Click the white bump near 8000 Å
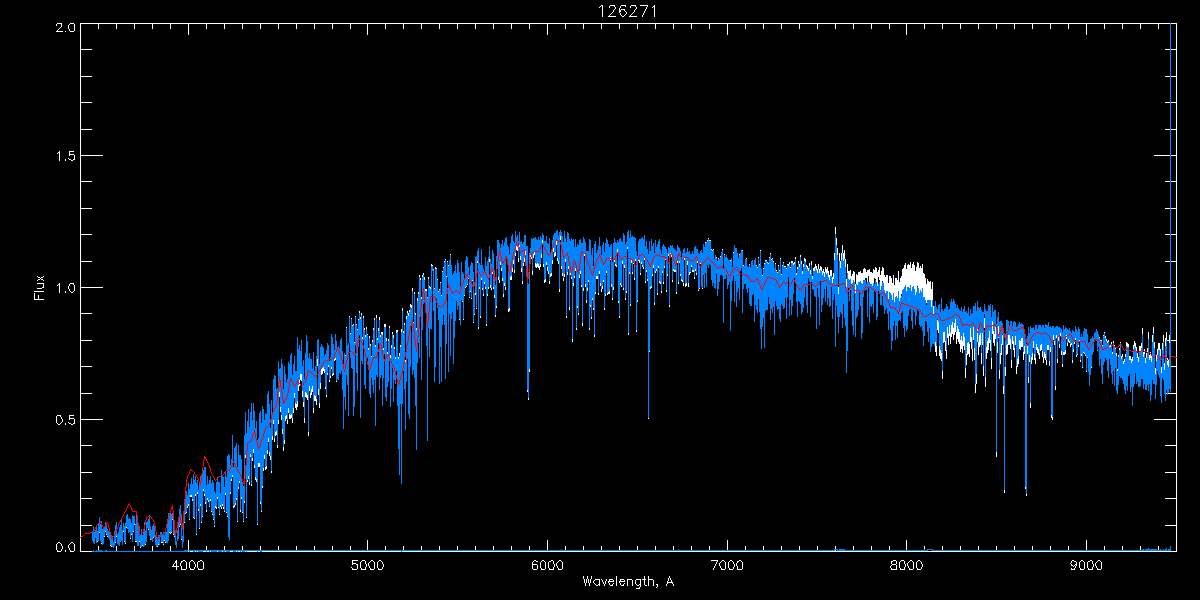The image size is (1200, 600). pyautogui.click(x=911, y=273)
